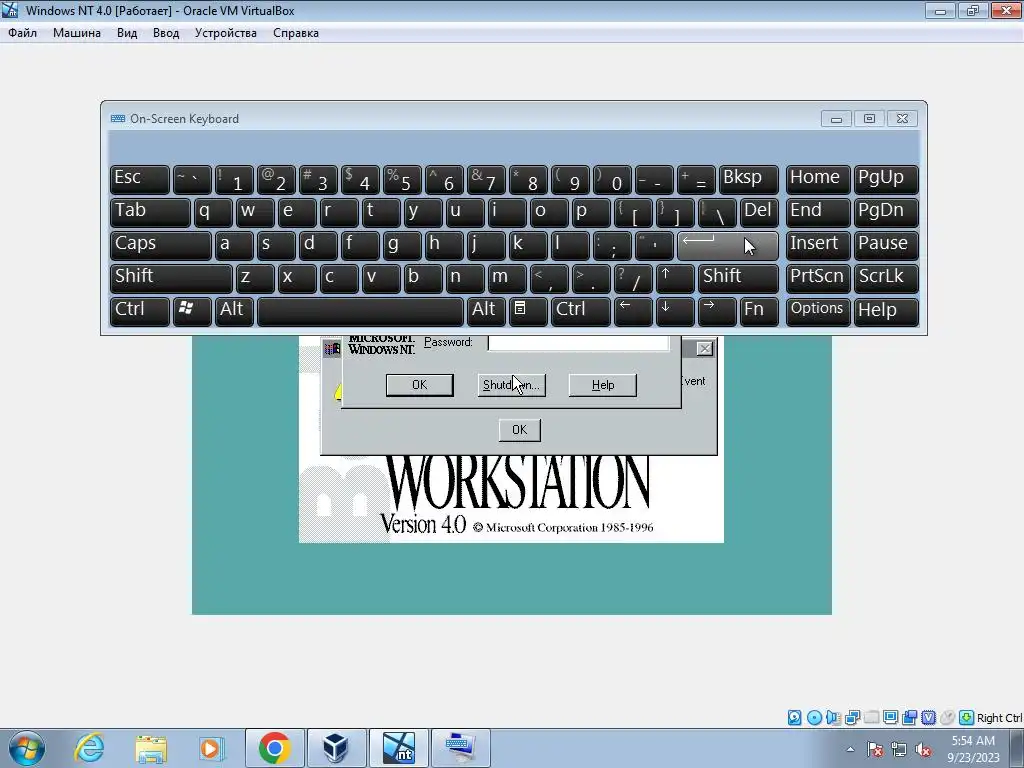Launch Internet Explorer from the taskbar

(x=89, y=748)
